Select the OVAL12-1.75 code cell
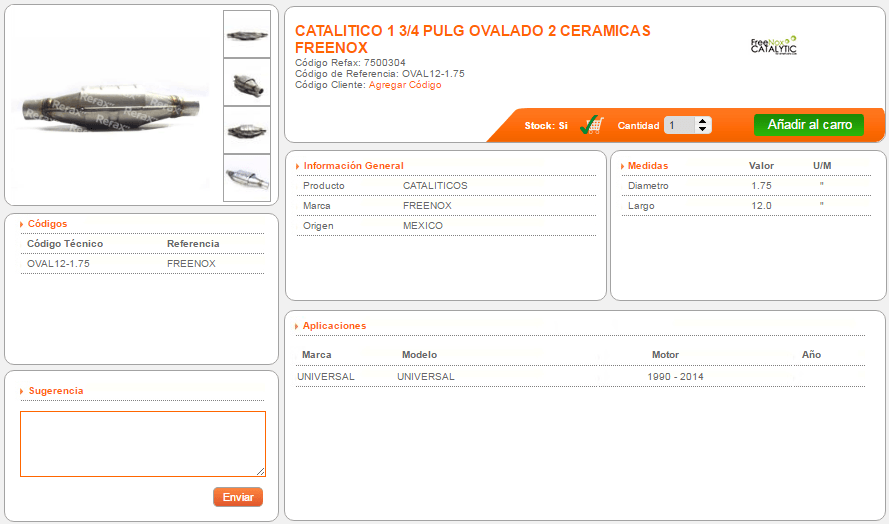The width and height of the screenshot is (889, 524). [x=58, y=264]
